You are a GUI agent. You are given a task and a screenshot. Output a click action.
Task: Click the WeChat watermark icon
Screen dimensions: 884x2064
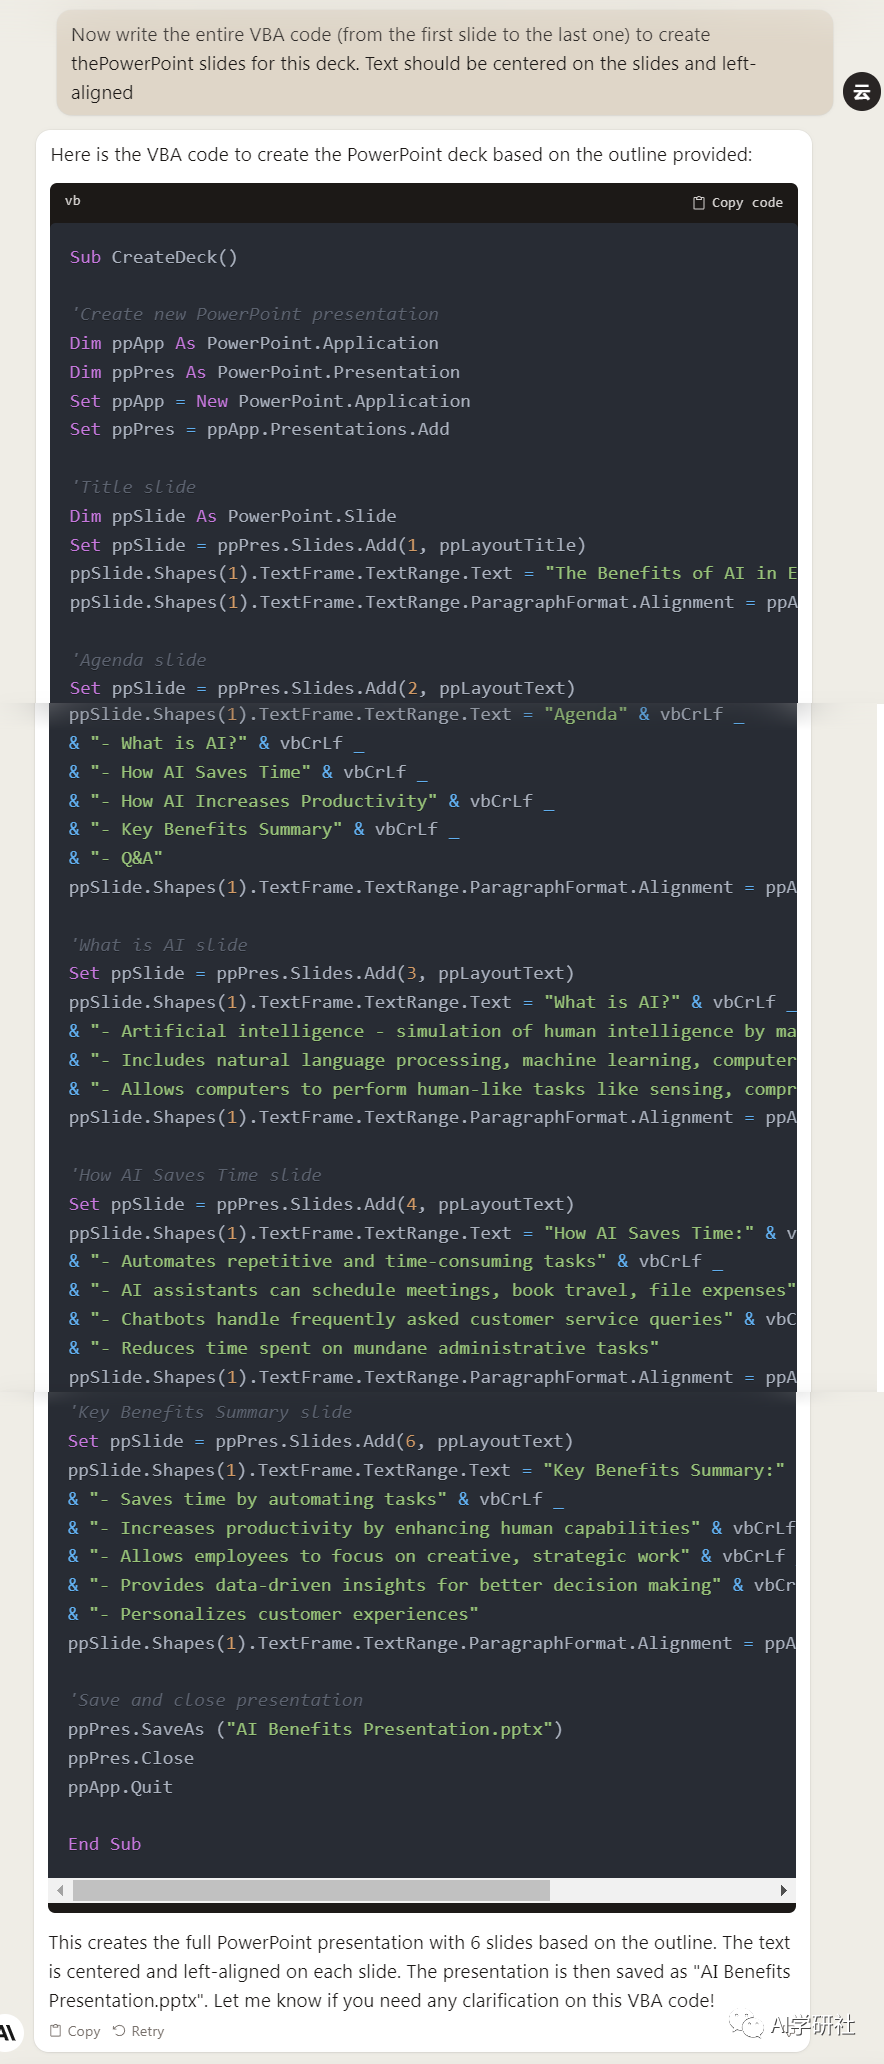745,2026
